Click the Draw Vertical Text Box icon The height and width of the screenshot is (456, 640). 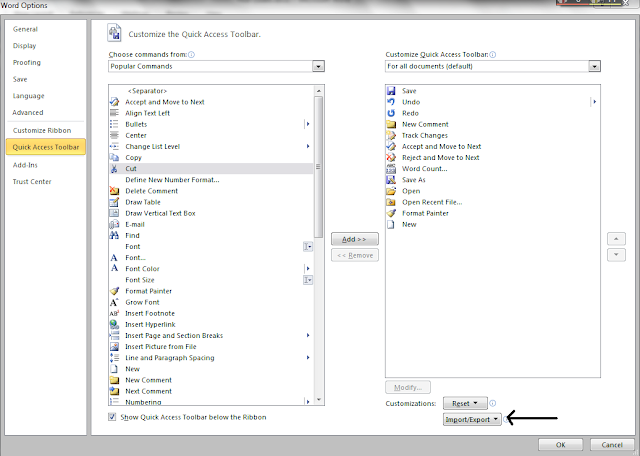coord(114,213)
